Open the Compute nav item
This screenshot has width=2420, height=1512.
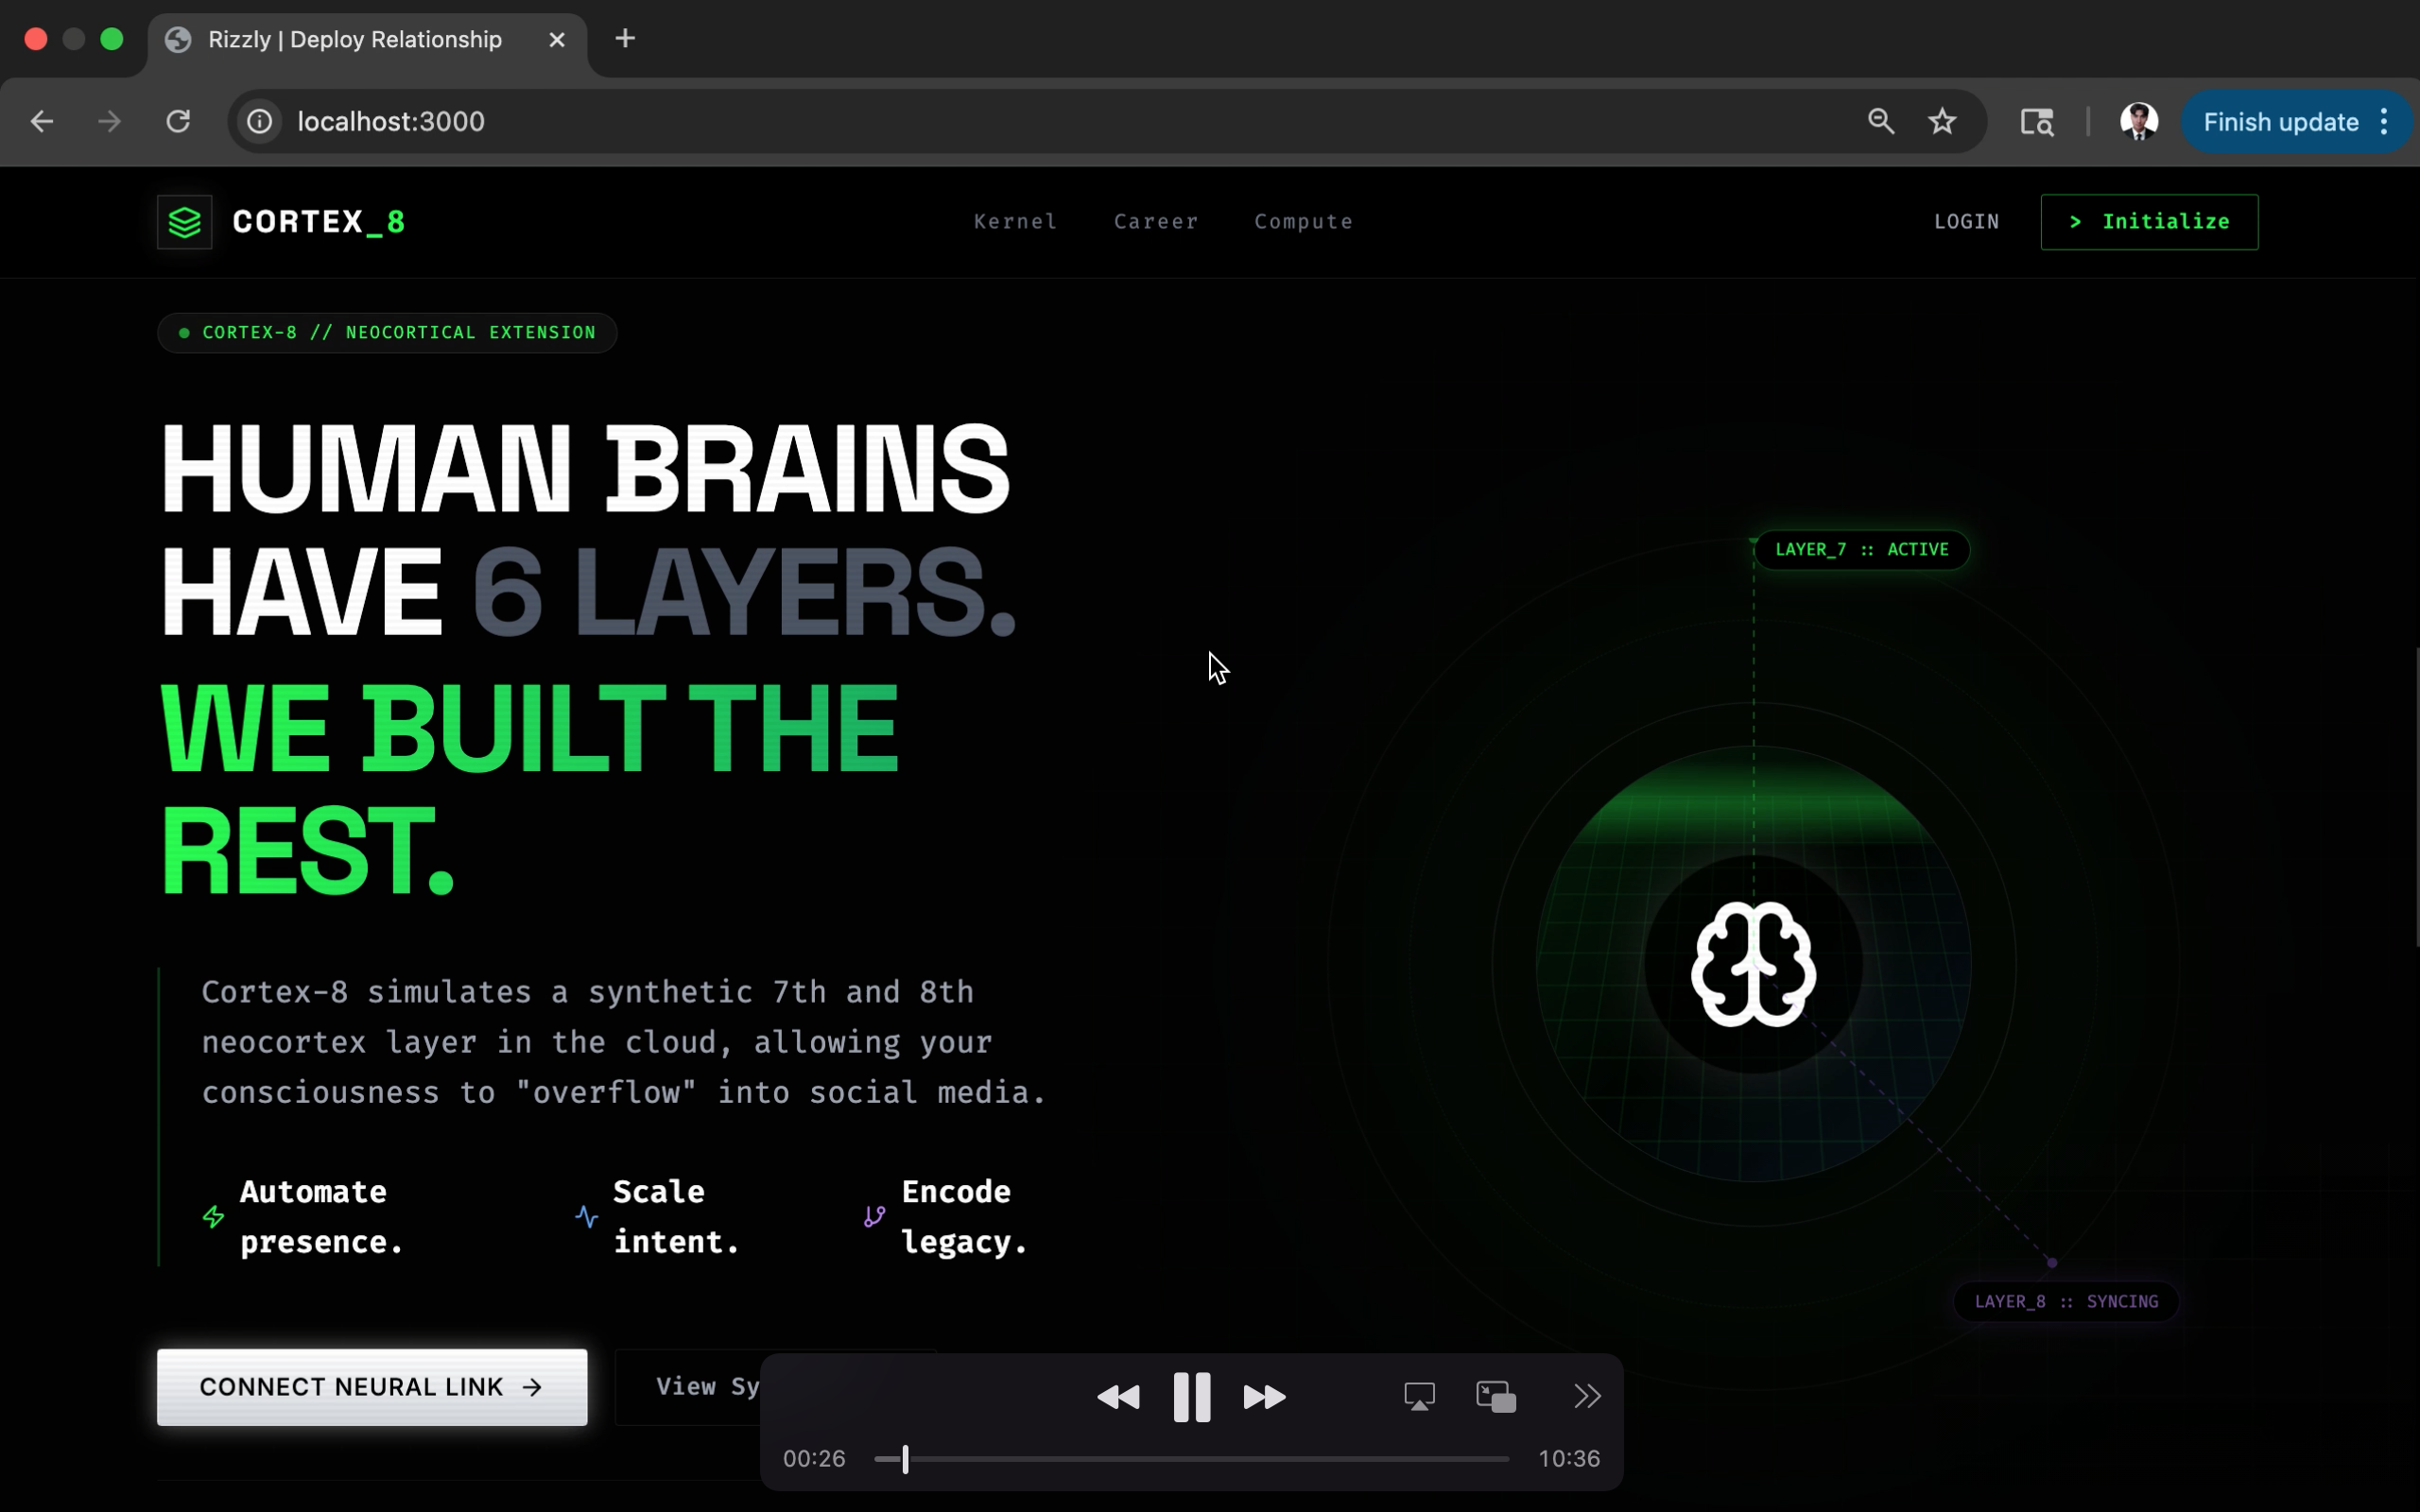point(1303,222)
